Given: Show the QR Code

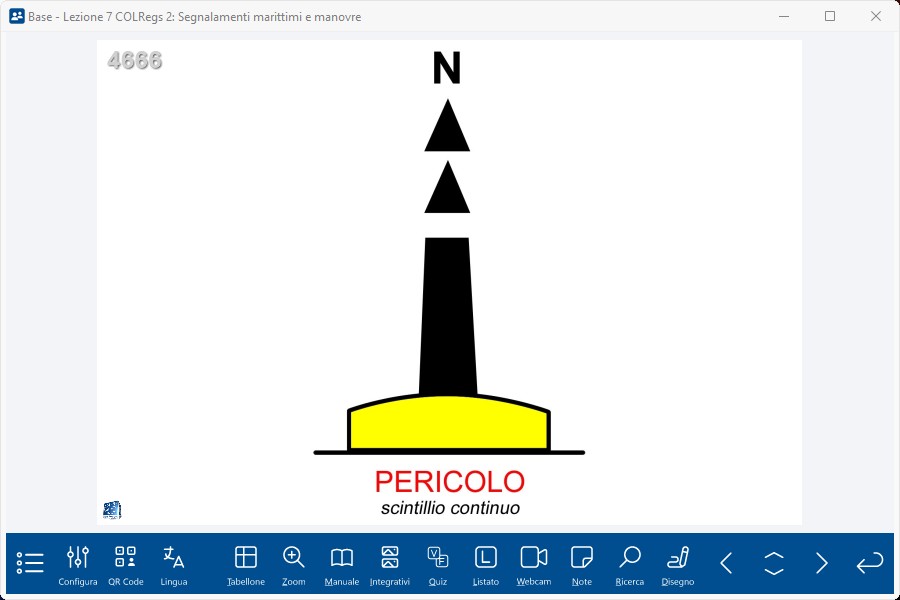Looking at the screenshot, I should 126,564.
